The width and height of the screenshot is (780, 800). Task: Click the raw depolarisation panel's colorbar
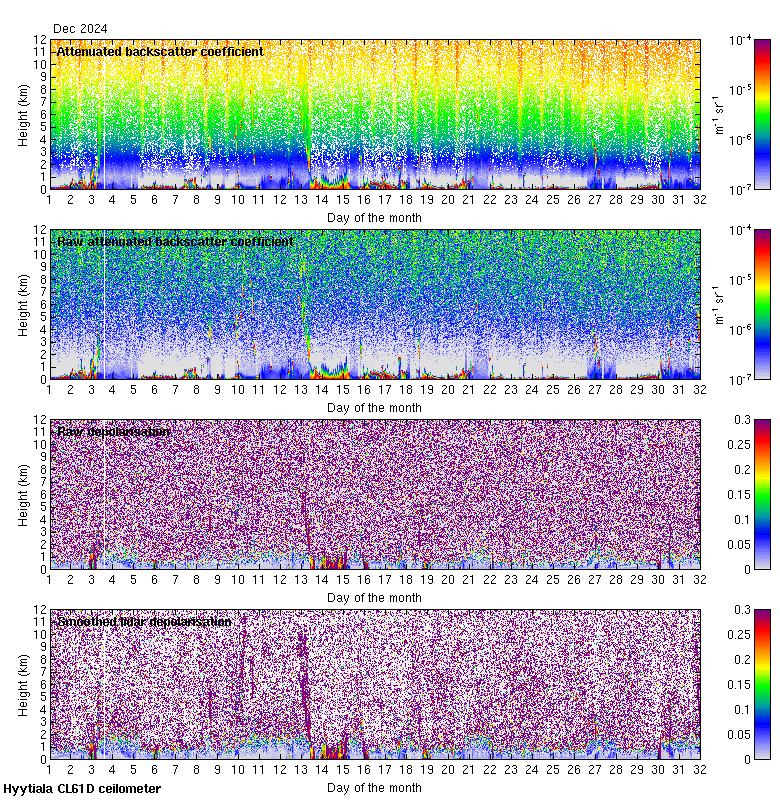tap(734, 494)
